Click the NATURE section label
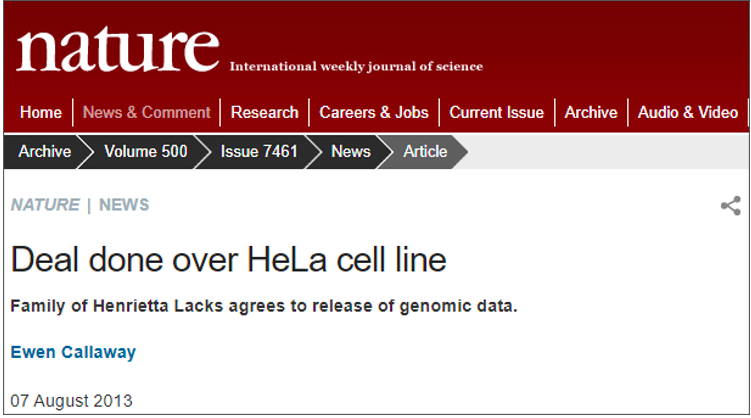751x418 pixels. tap(45, 205)
